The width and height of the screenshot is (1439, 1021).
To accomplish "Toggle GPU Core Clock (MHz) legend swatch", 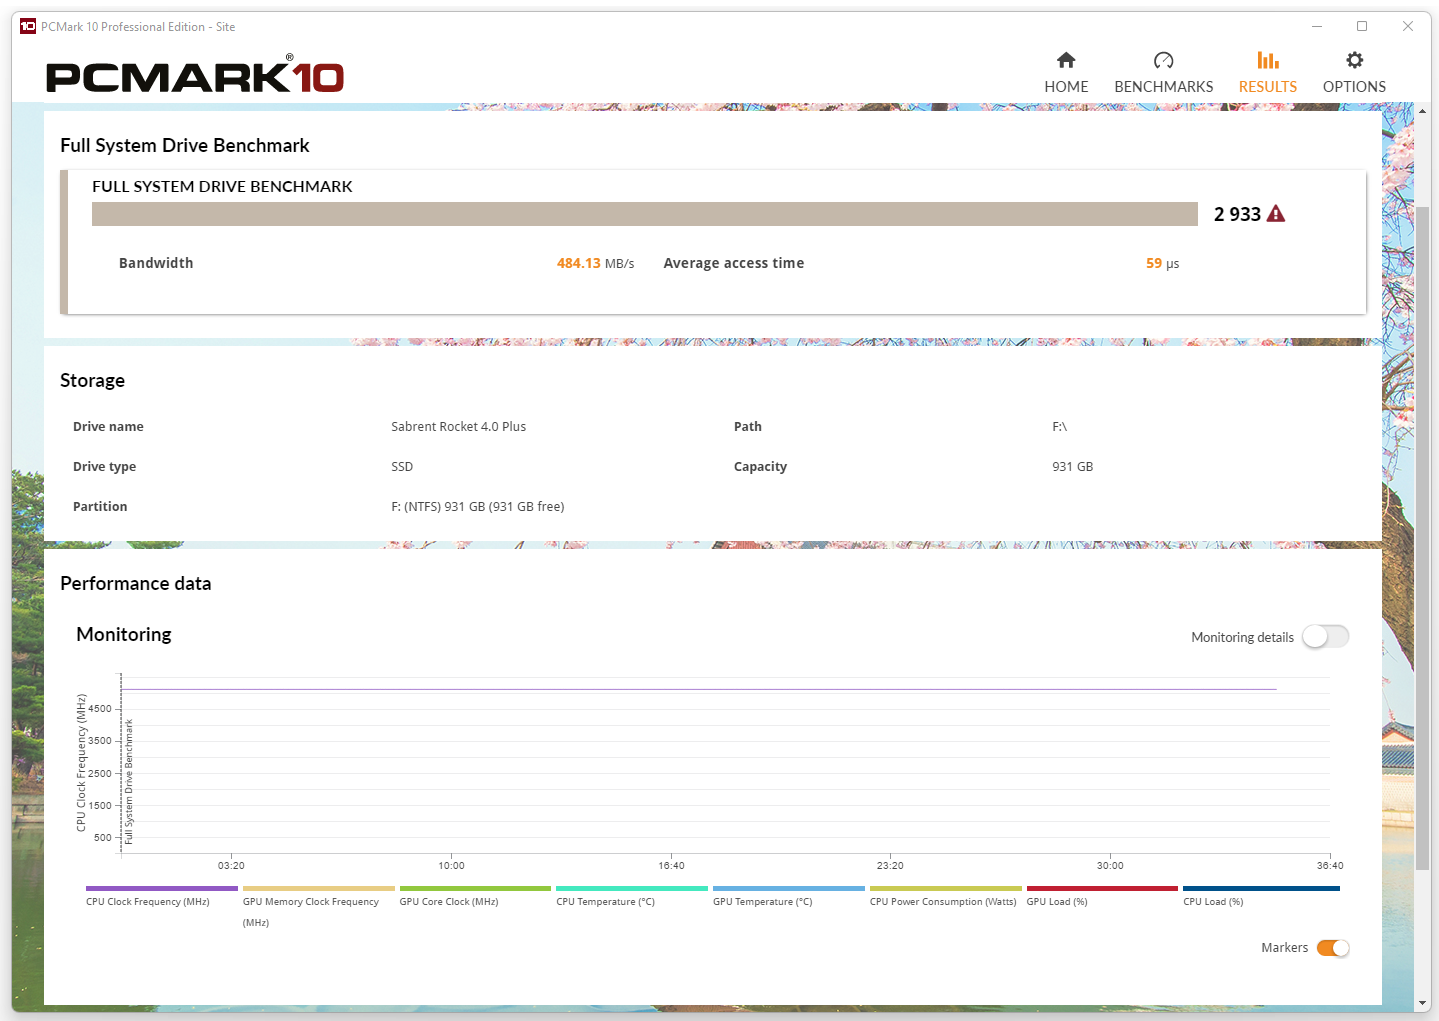I will (x=475, y=888).
